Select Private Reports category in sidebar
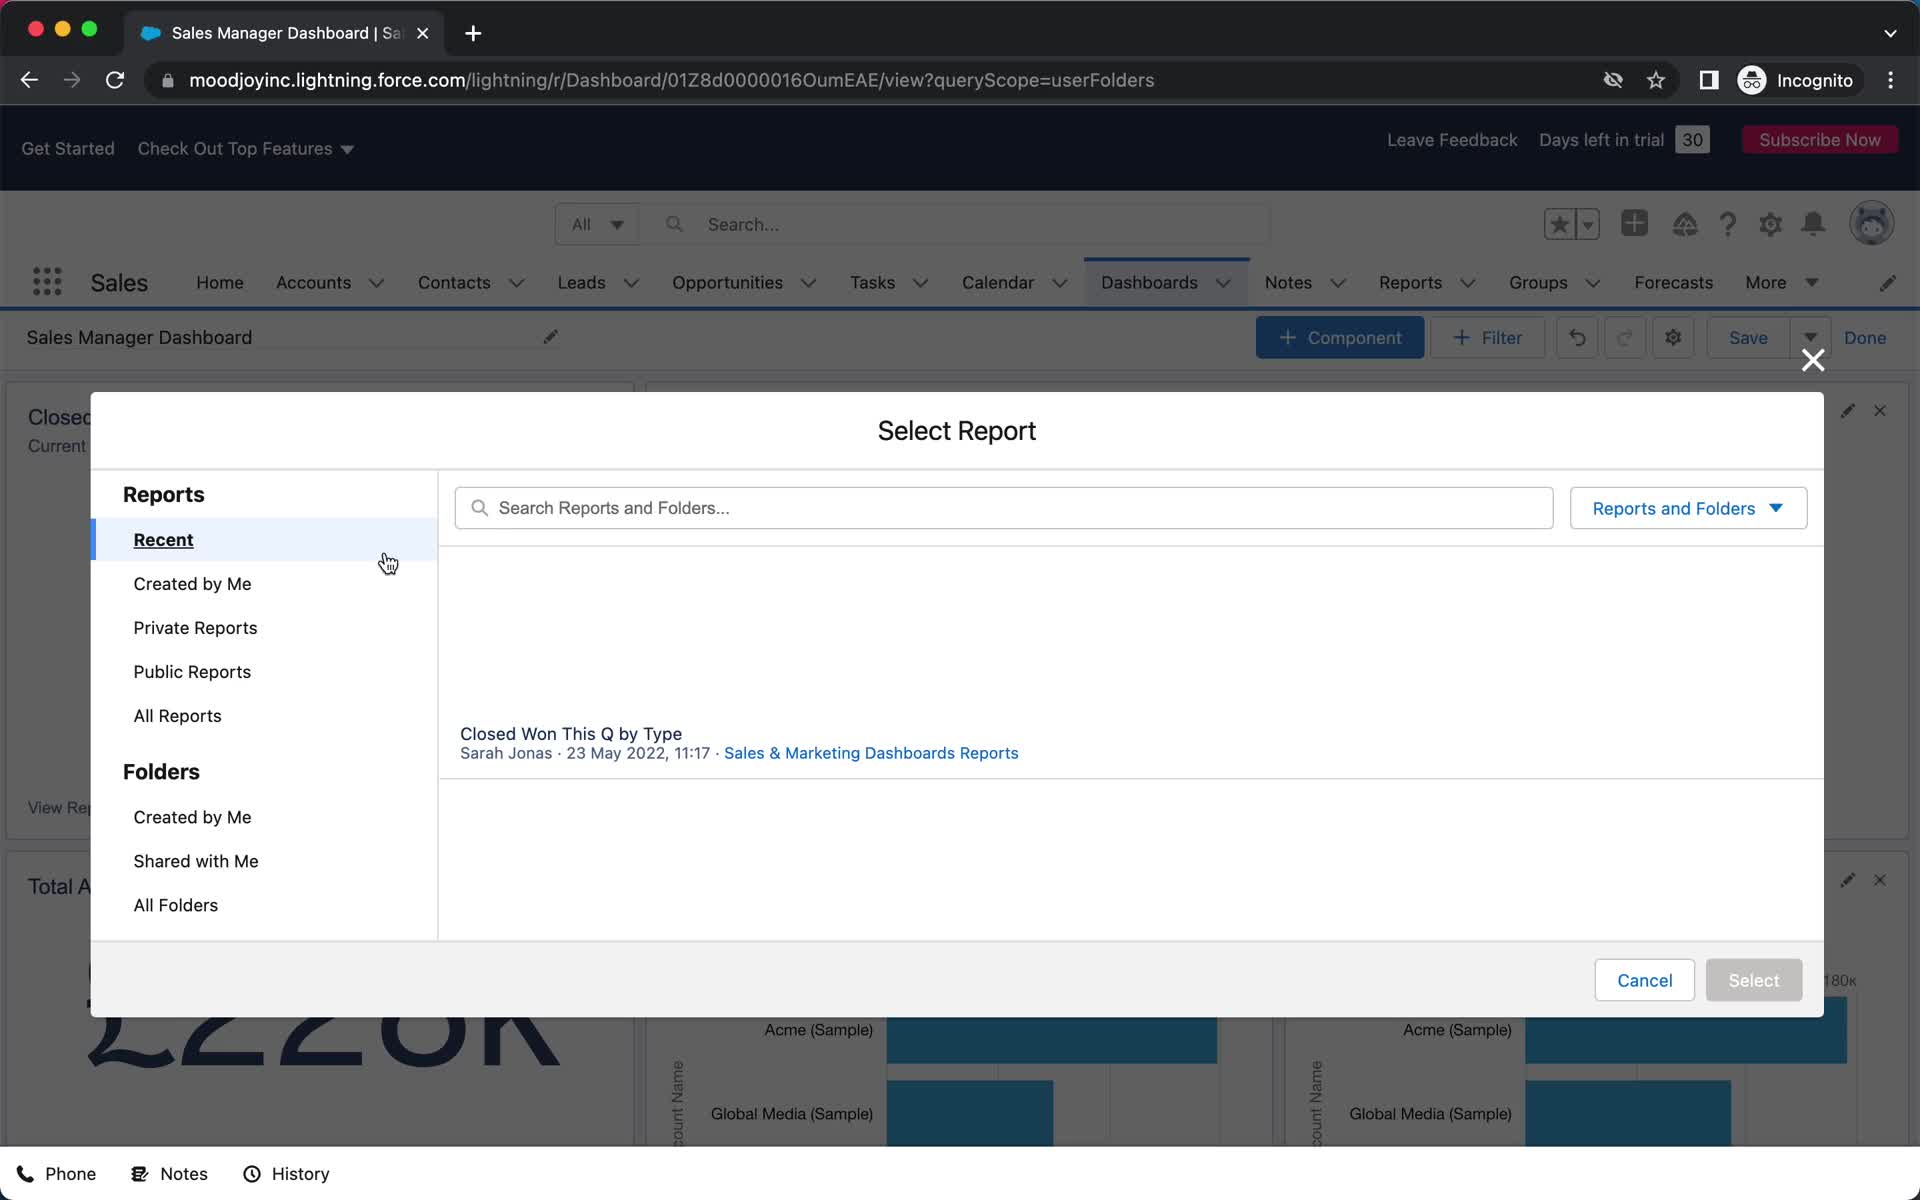 195,628
